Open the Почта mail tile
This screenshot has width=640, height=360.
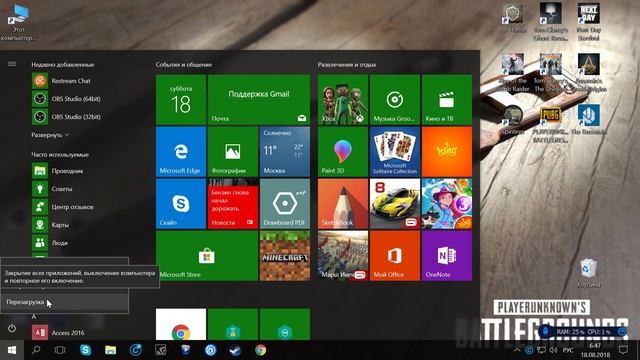pos(259,100)
